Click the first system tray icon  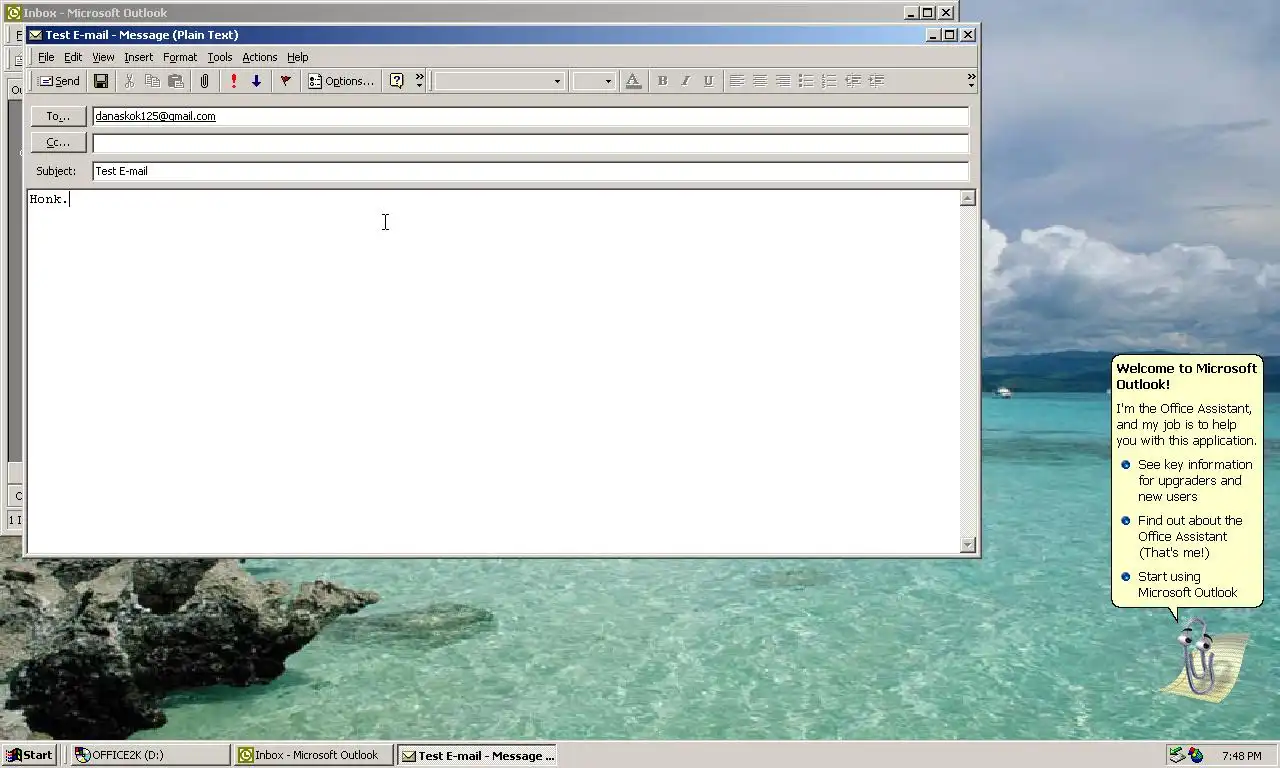tap(1177, 755)
